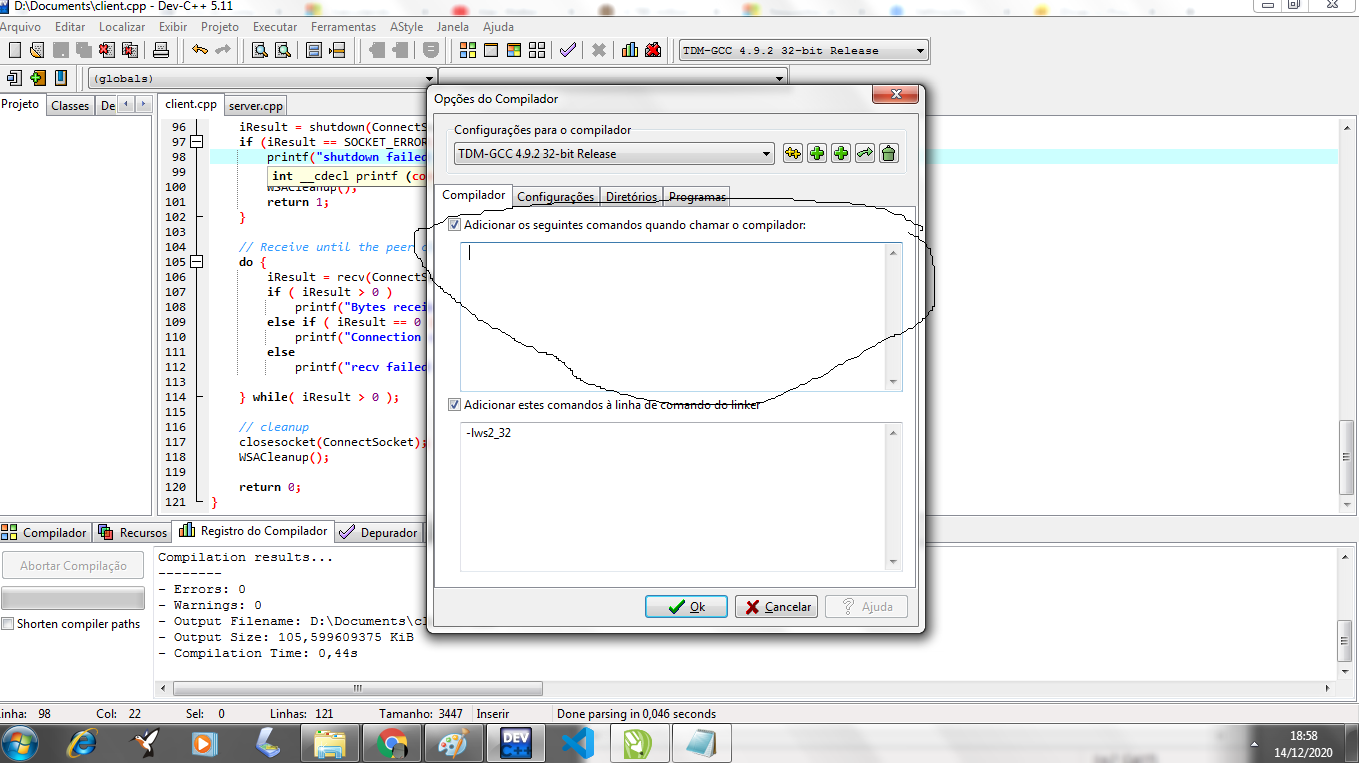
Task: Click the dialog's Ajuda button
Action: coord(867,607)
